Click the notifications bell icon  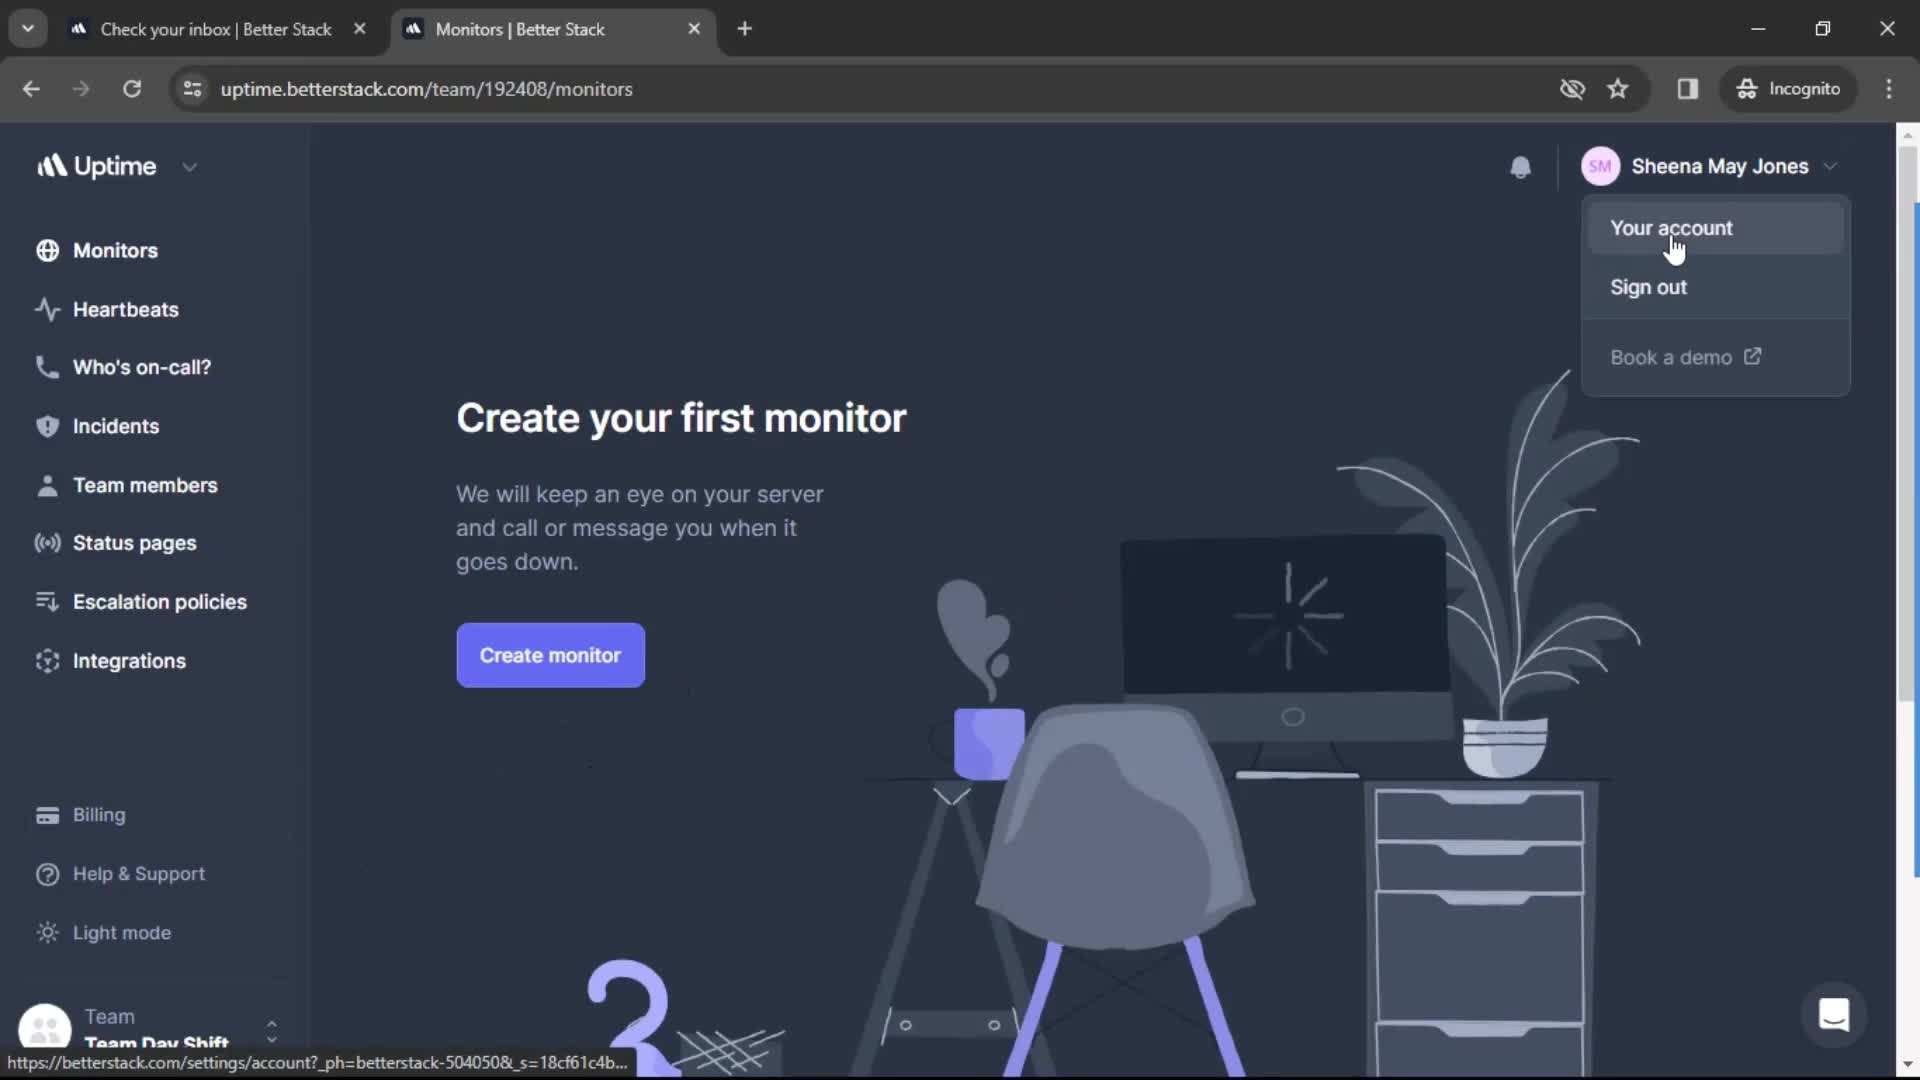click(1519, 166)
